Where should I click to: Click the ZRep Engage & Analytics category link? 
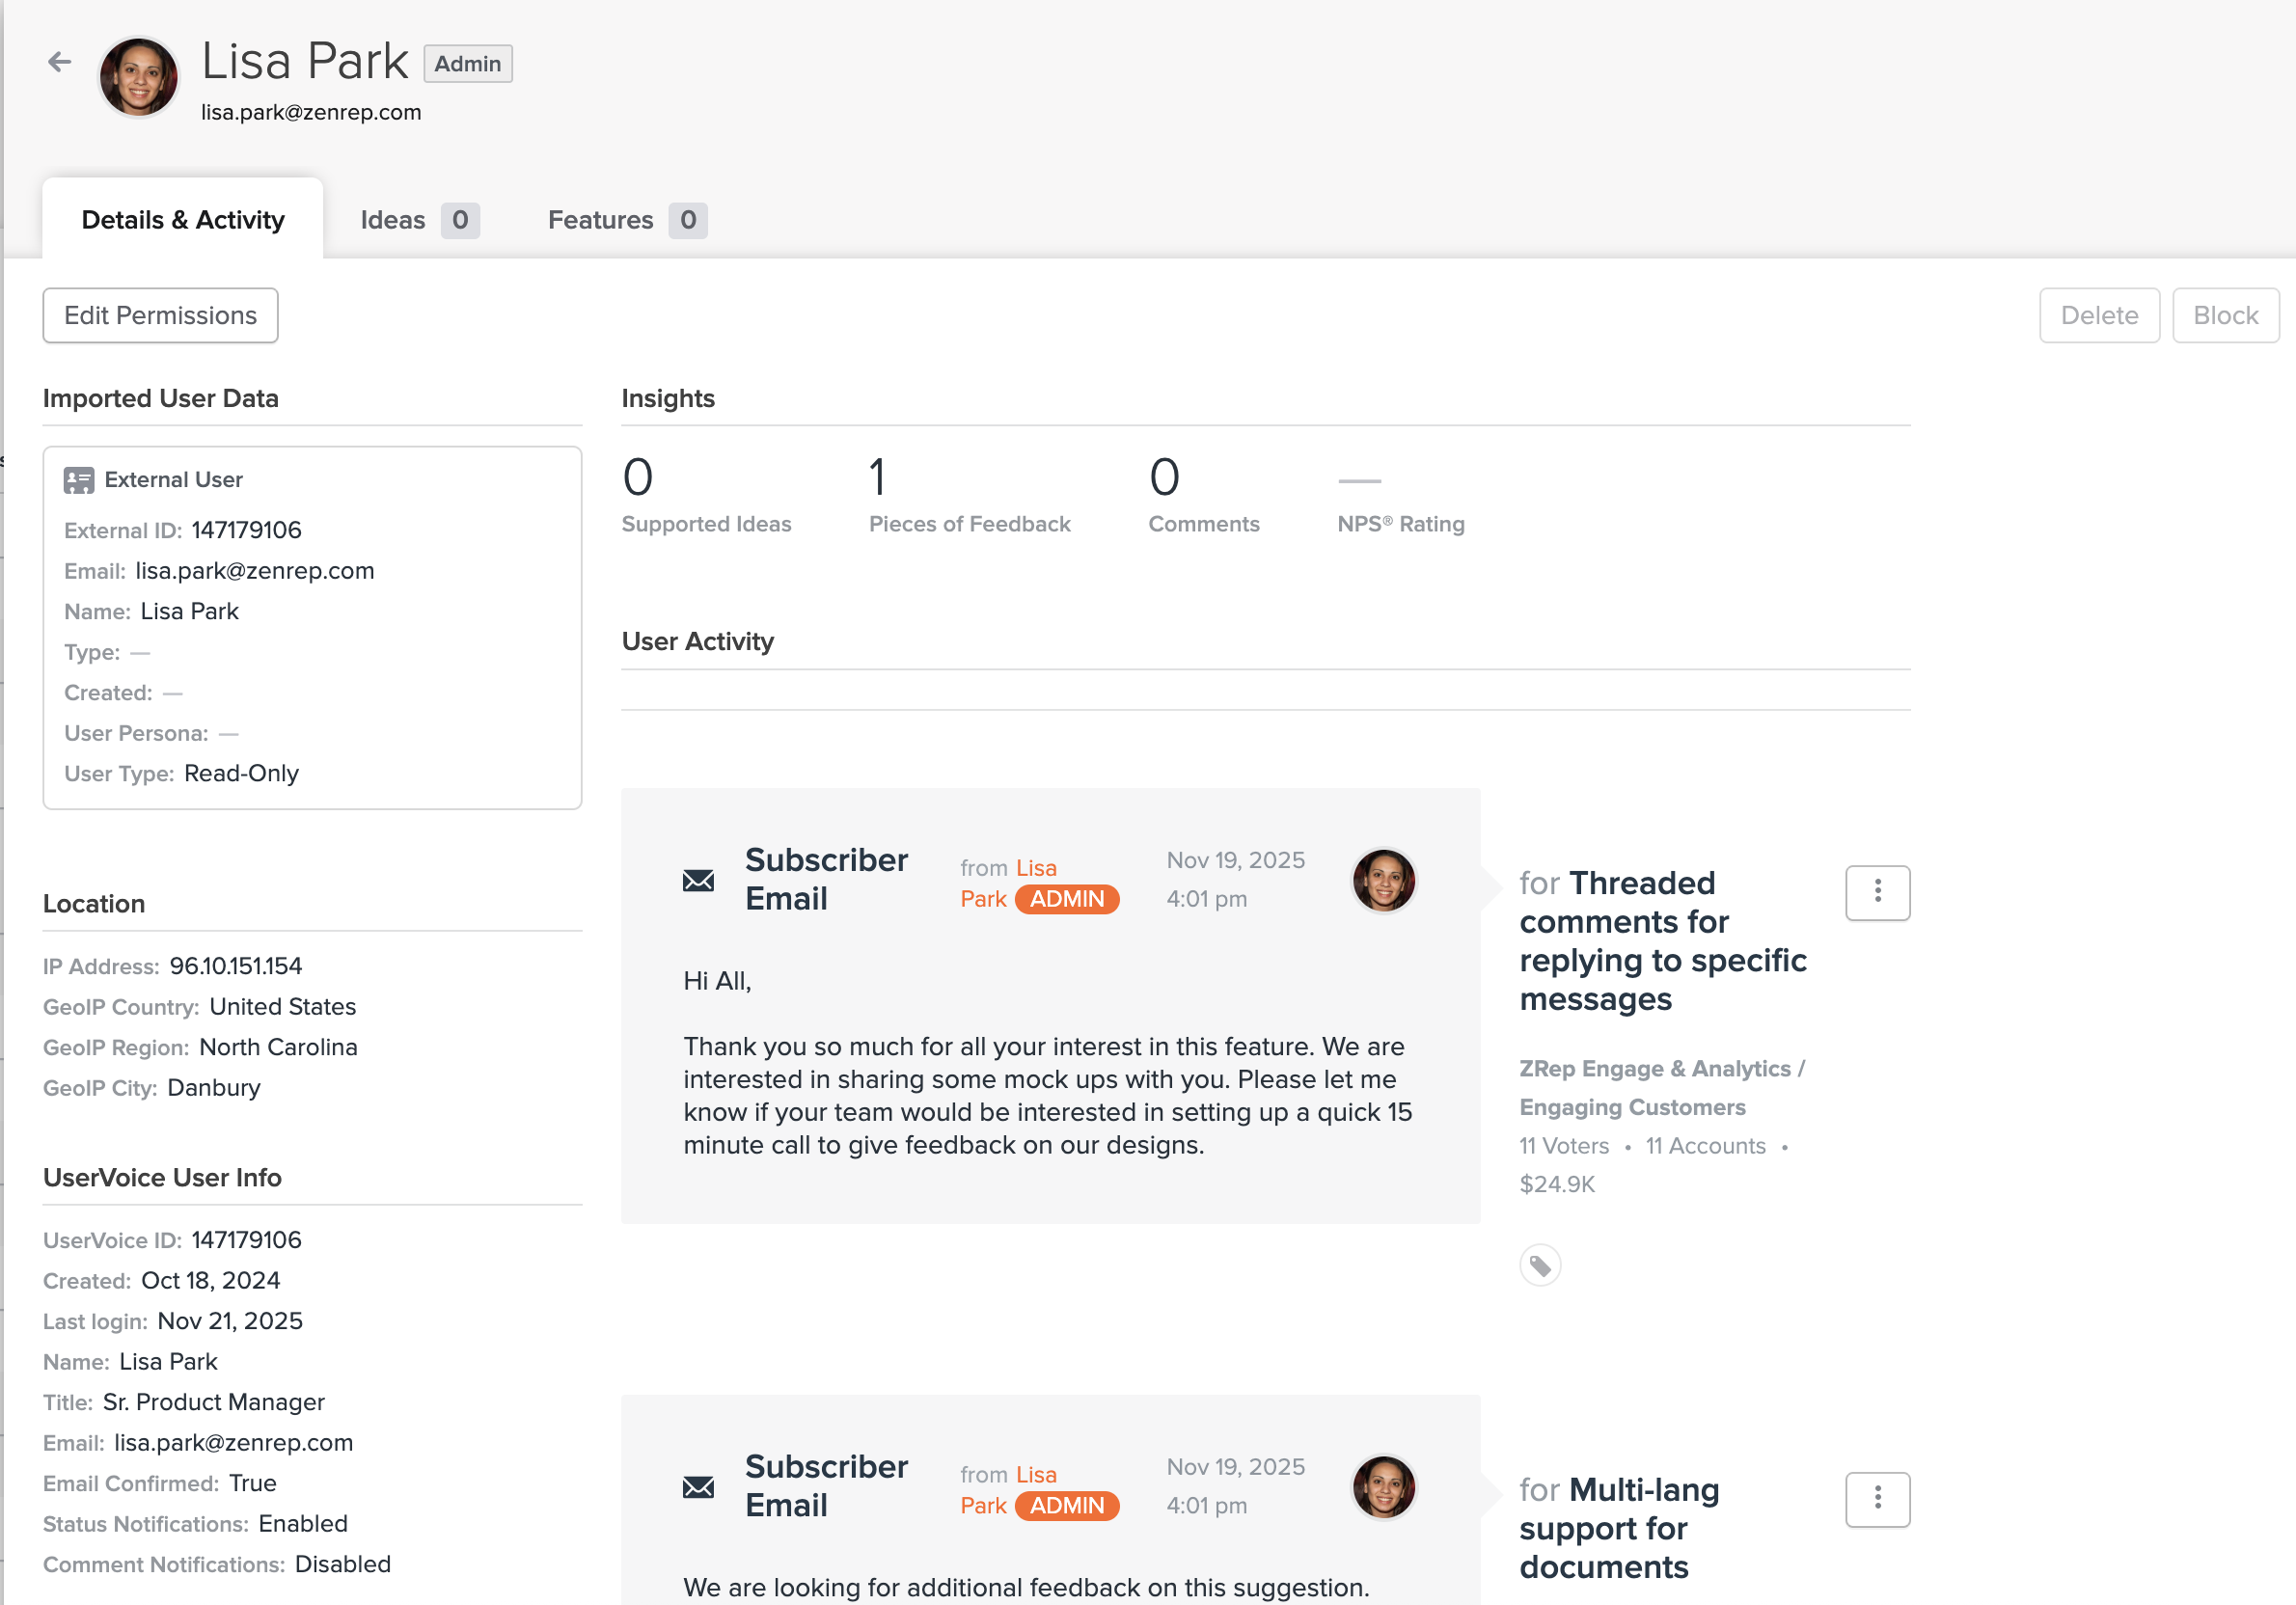tap(1655, 1069)
